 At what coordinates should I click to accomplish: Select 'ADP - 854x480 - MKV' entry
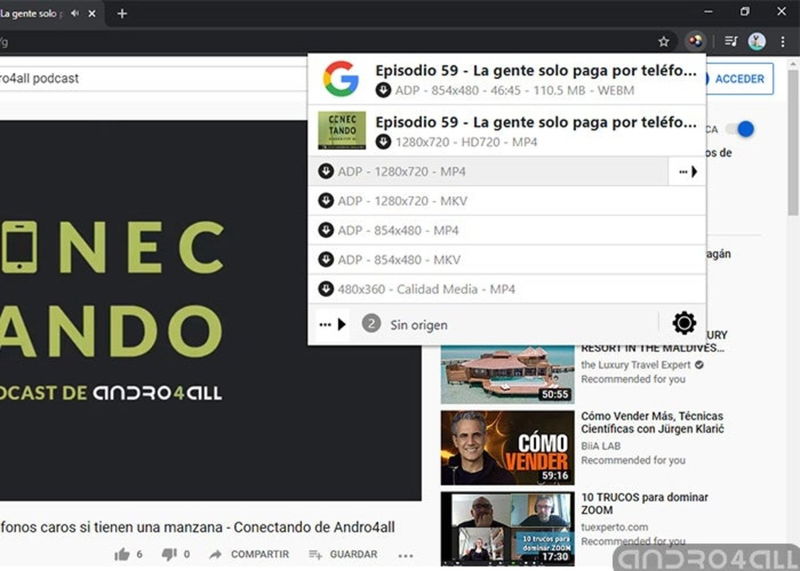pos(507,260)
